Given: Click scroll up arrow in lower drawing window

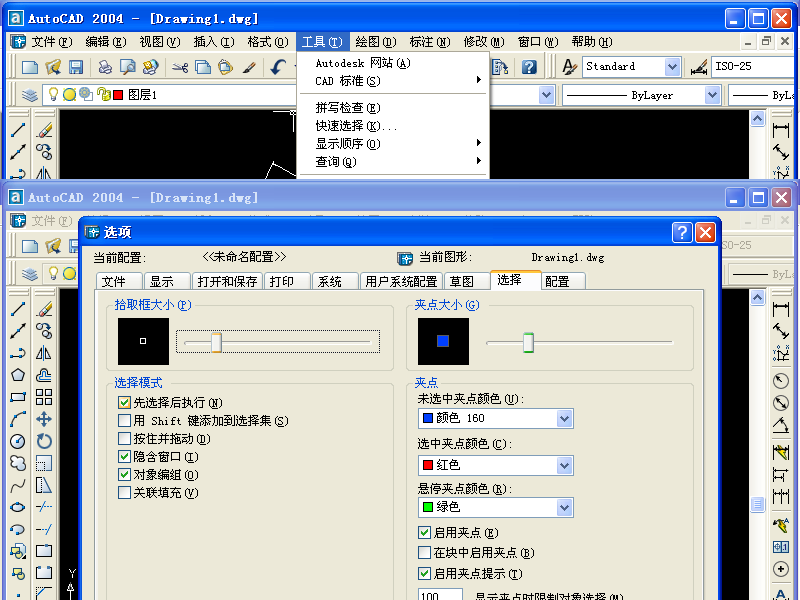Looking at the screenshot, I should point(758,297).
